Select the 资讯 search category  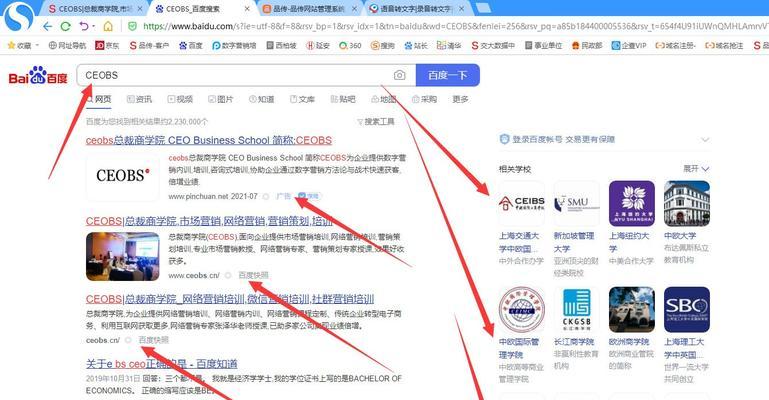[x=139, y=99]
